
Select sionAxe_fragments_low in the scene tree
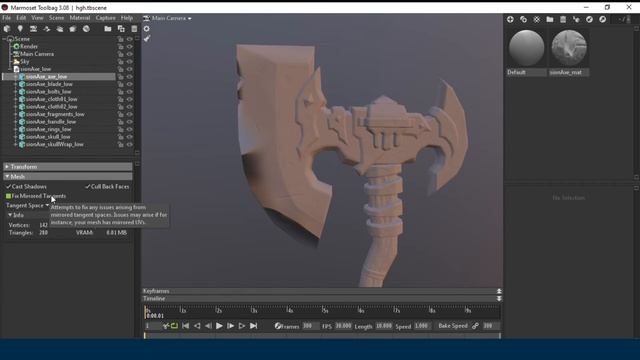(55, 114)
